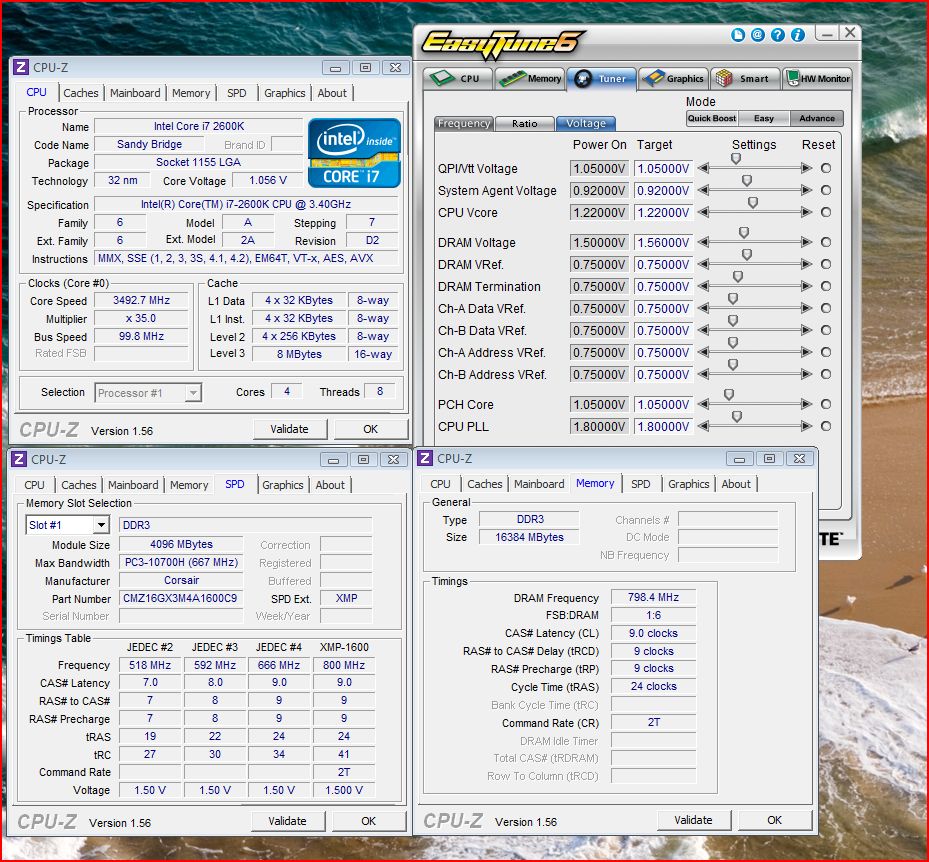
Task: Click the EasyTune6 help question mark icon
Action: click(778, 34)
